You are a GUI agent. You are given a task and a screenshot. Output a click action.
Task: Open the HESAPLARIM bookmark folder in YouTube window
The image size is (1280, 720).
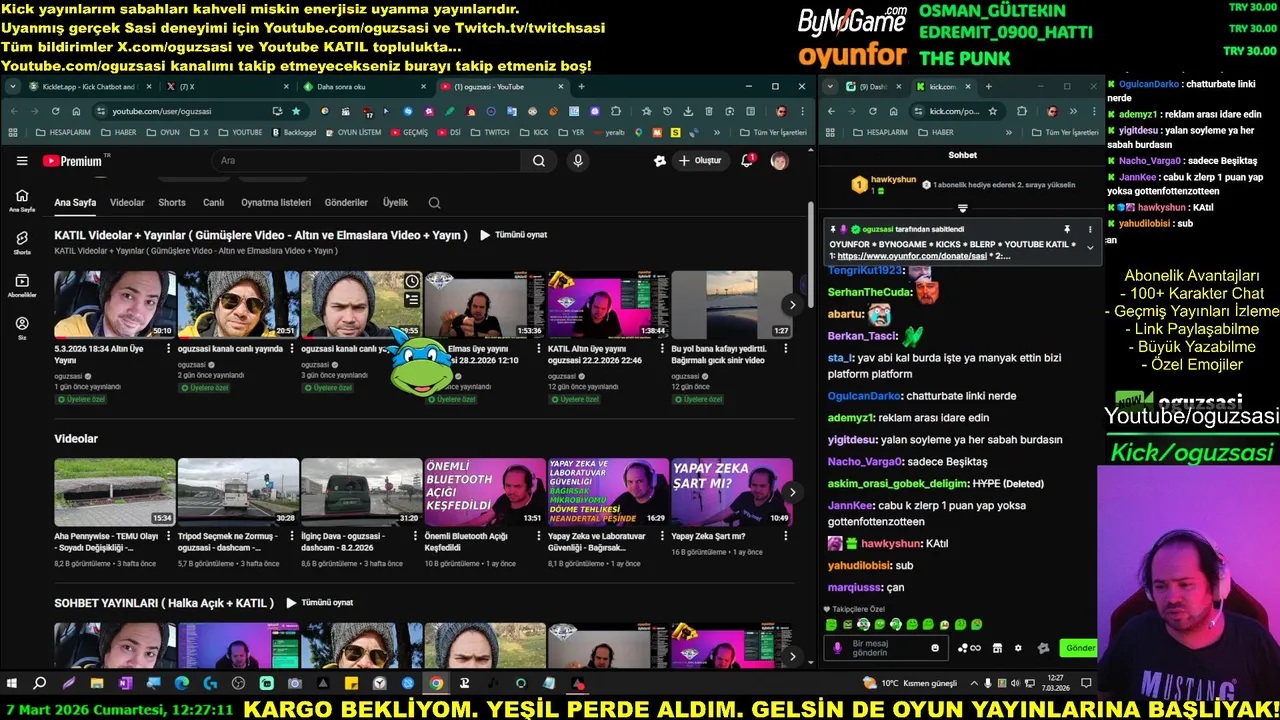coord(63,132)
